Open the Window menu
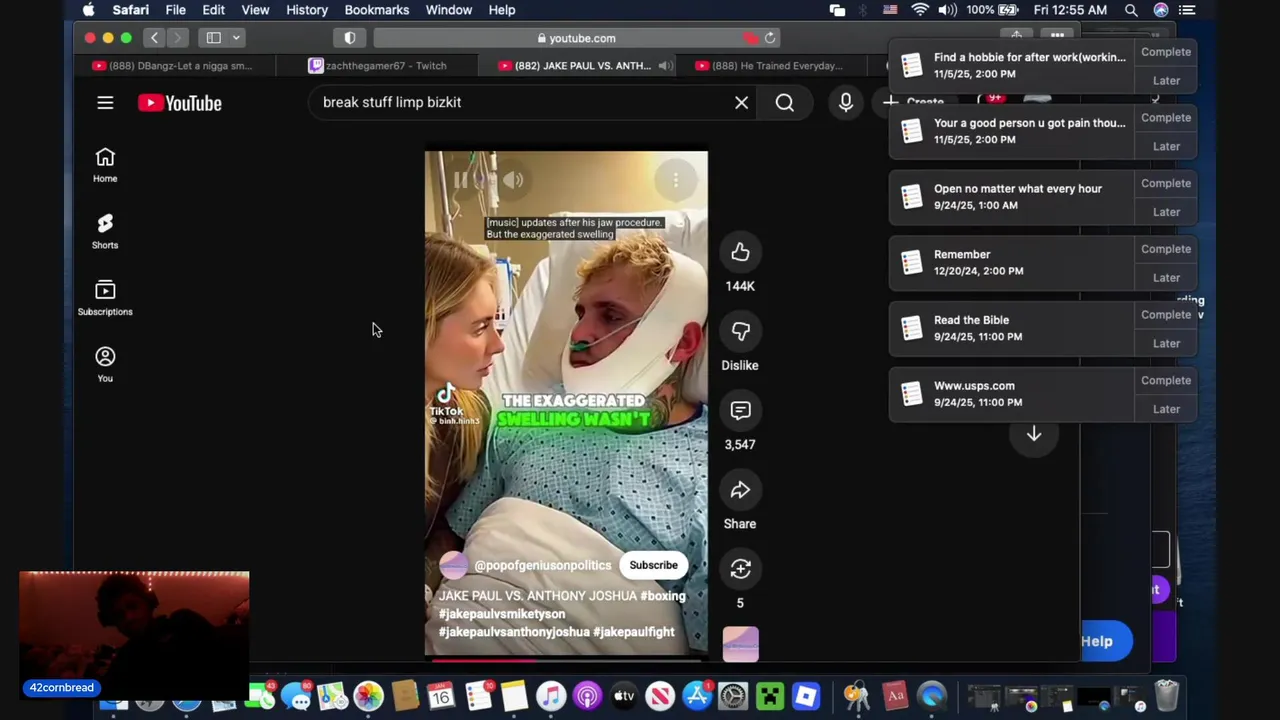The image size is (1280, 720). point(449,10)
